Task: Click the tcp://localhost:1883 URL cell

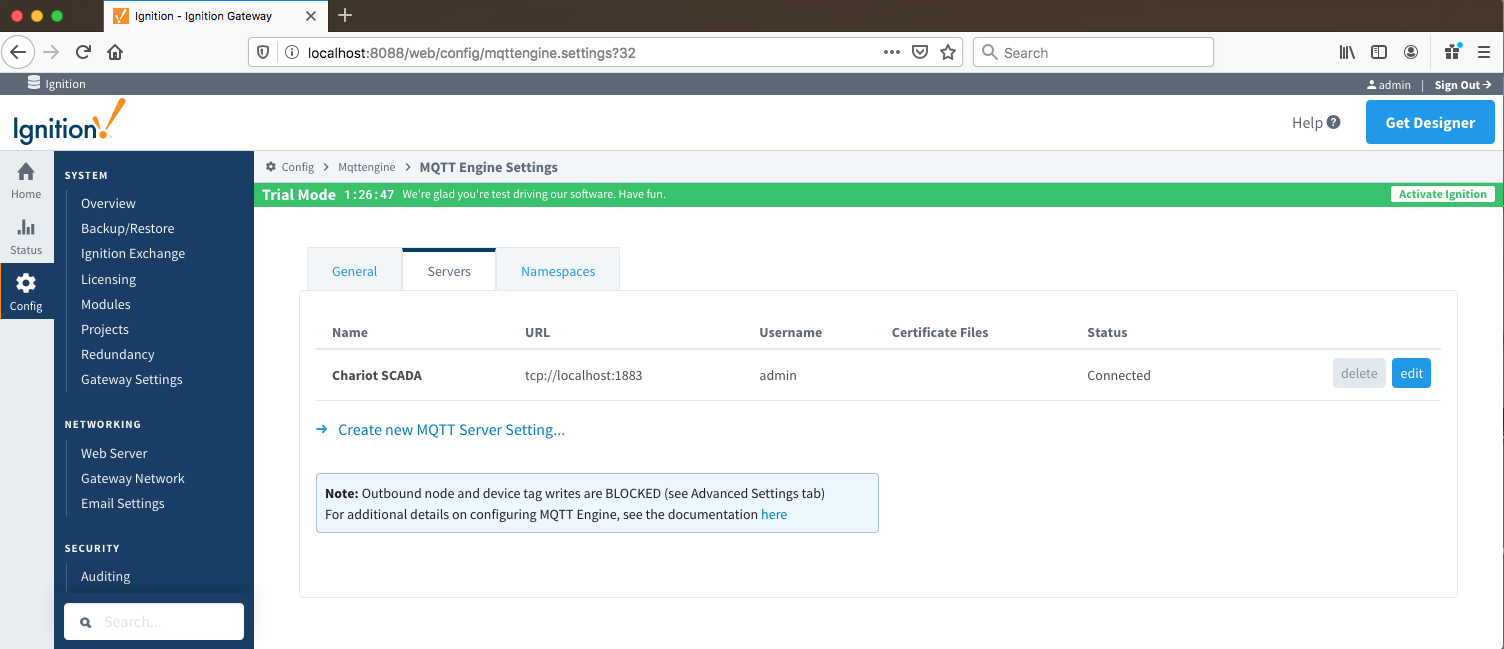Action: coord(584,376)
